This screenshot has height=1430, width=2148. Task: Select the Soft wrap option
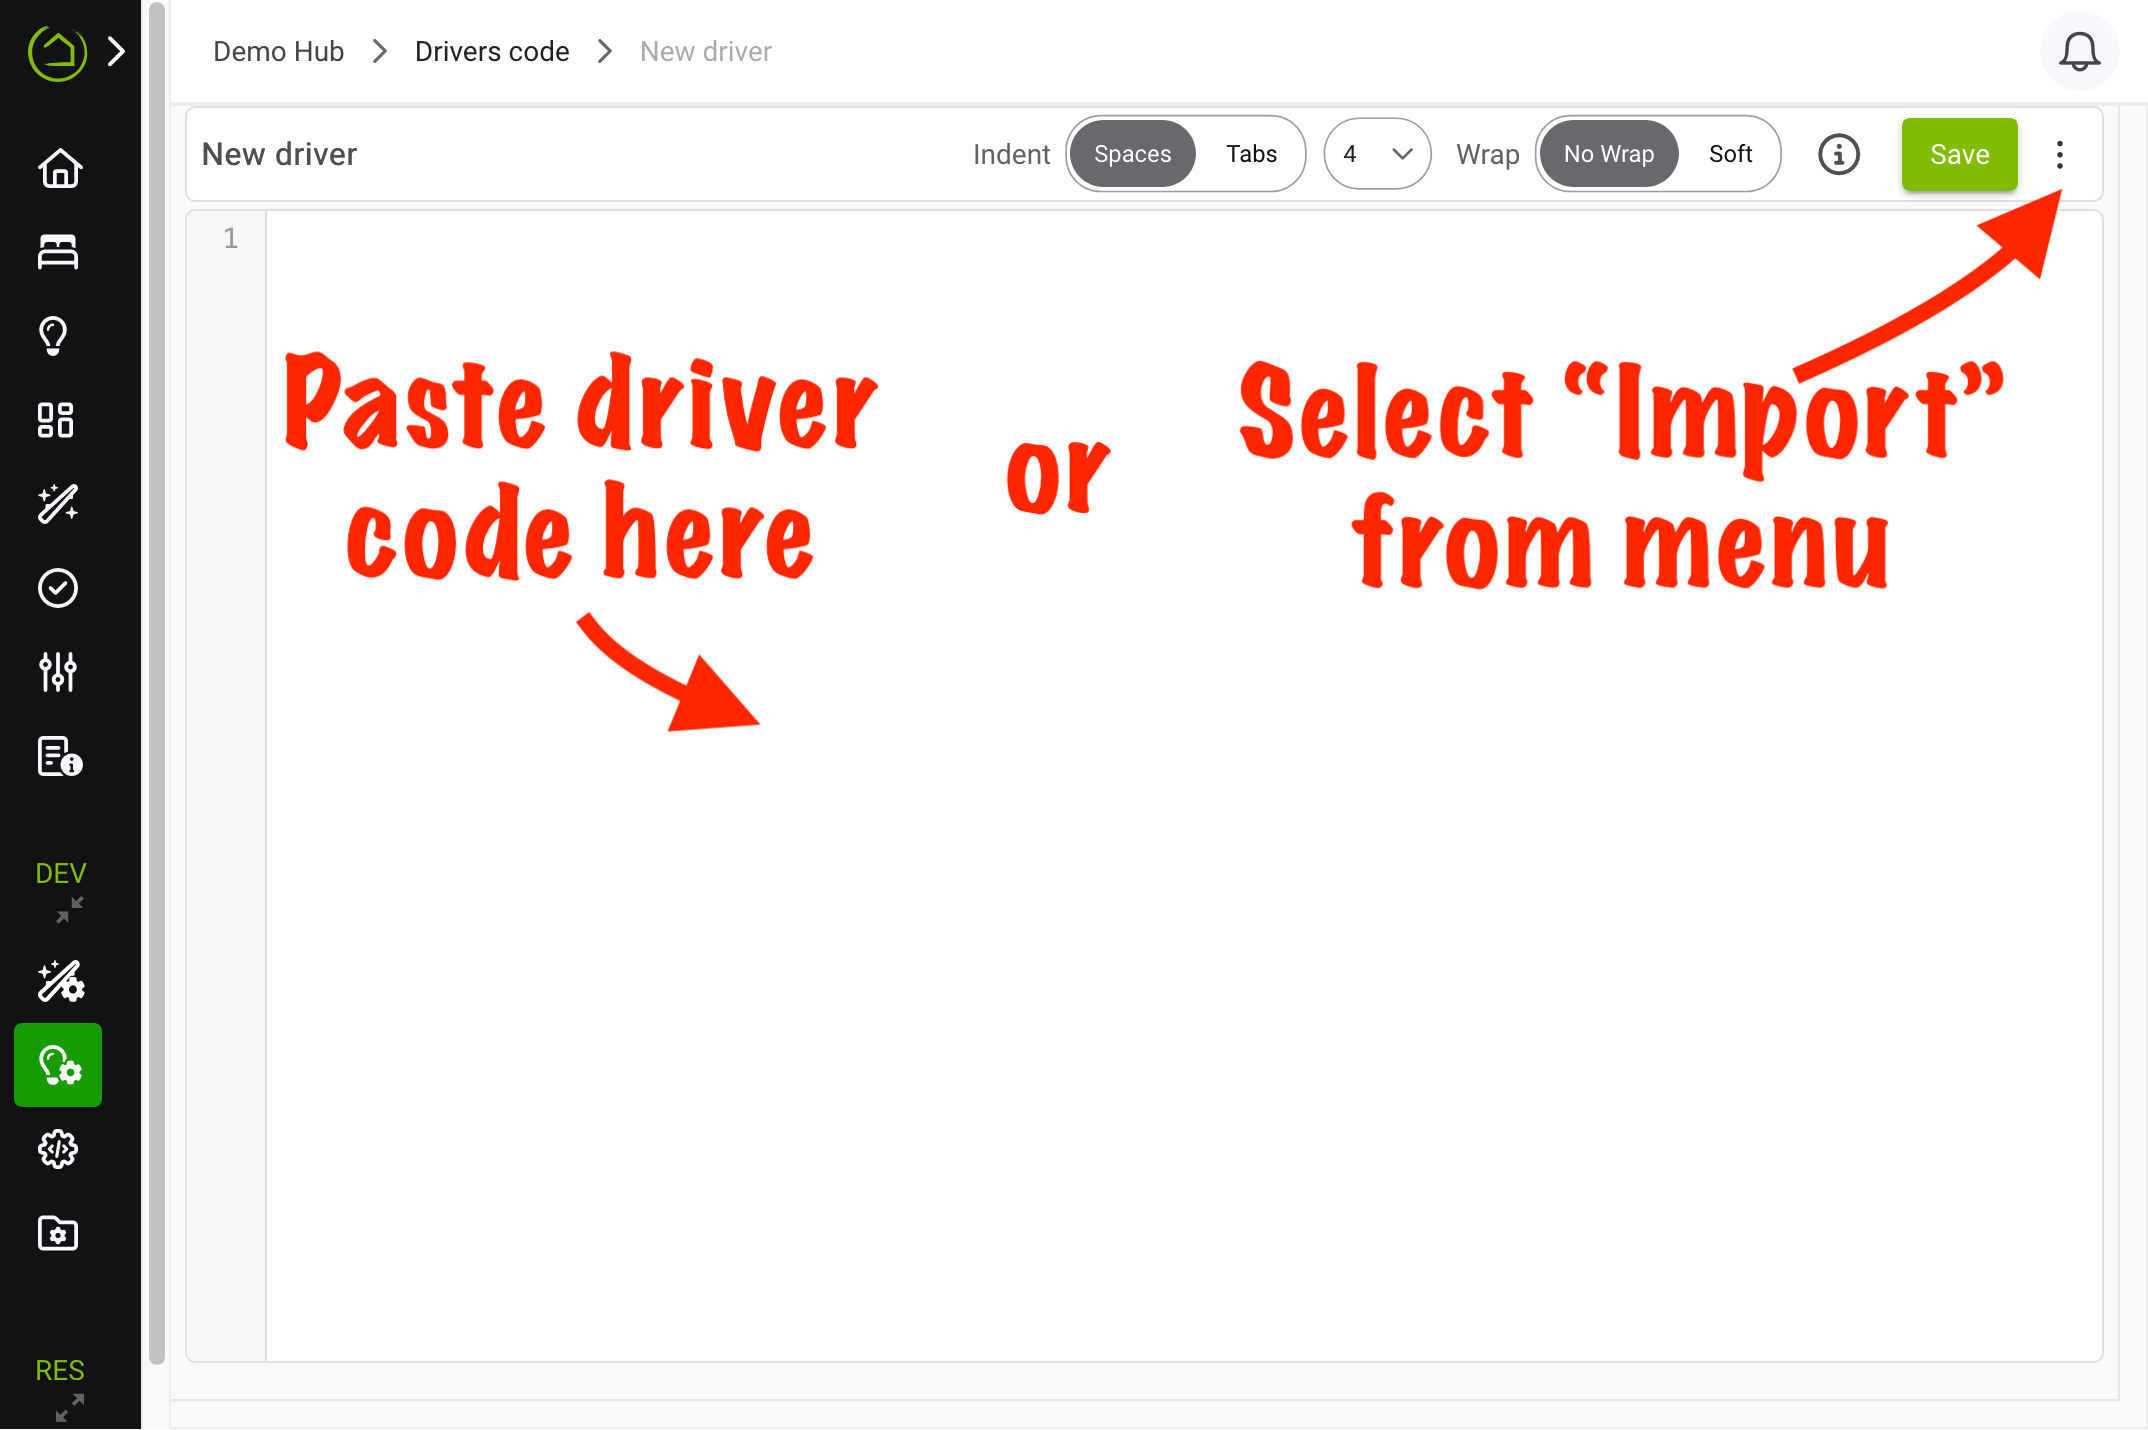click(x=1730, y=154)
